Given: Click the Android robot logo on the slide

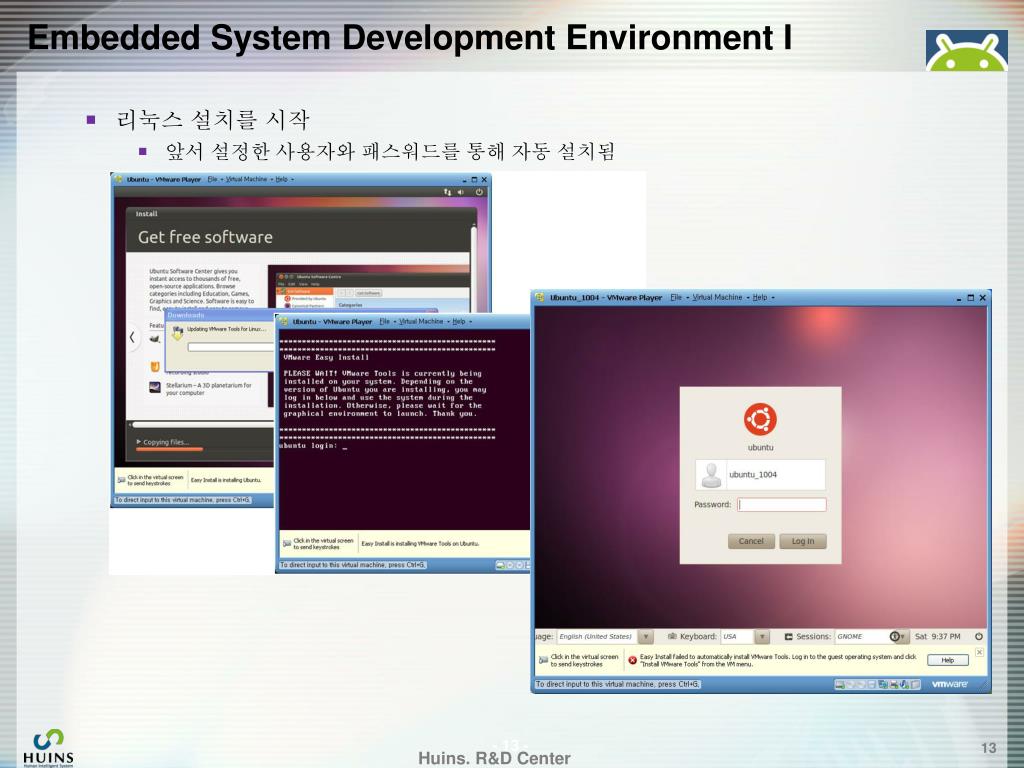Looking at the screenshot, I should [965, 50].
